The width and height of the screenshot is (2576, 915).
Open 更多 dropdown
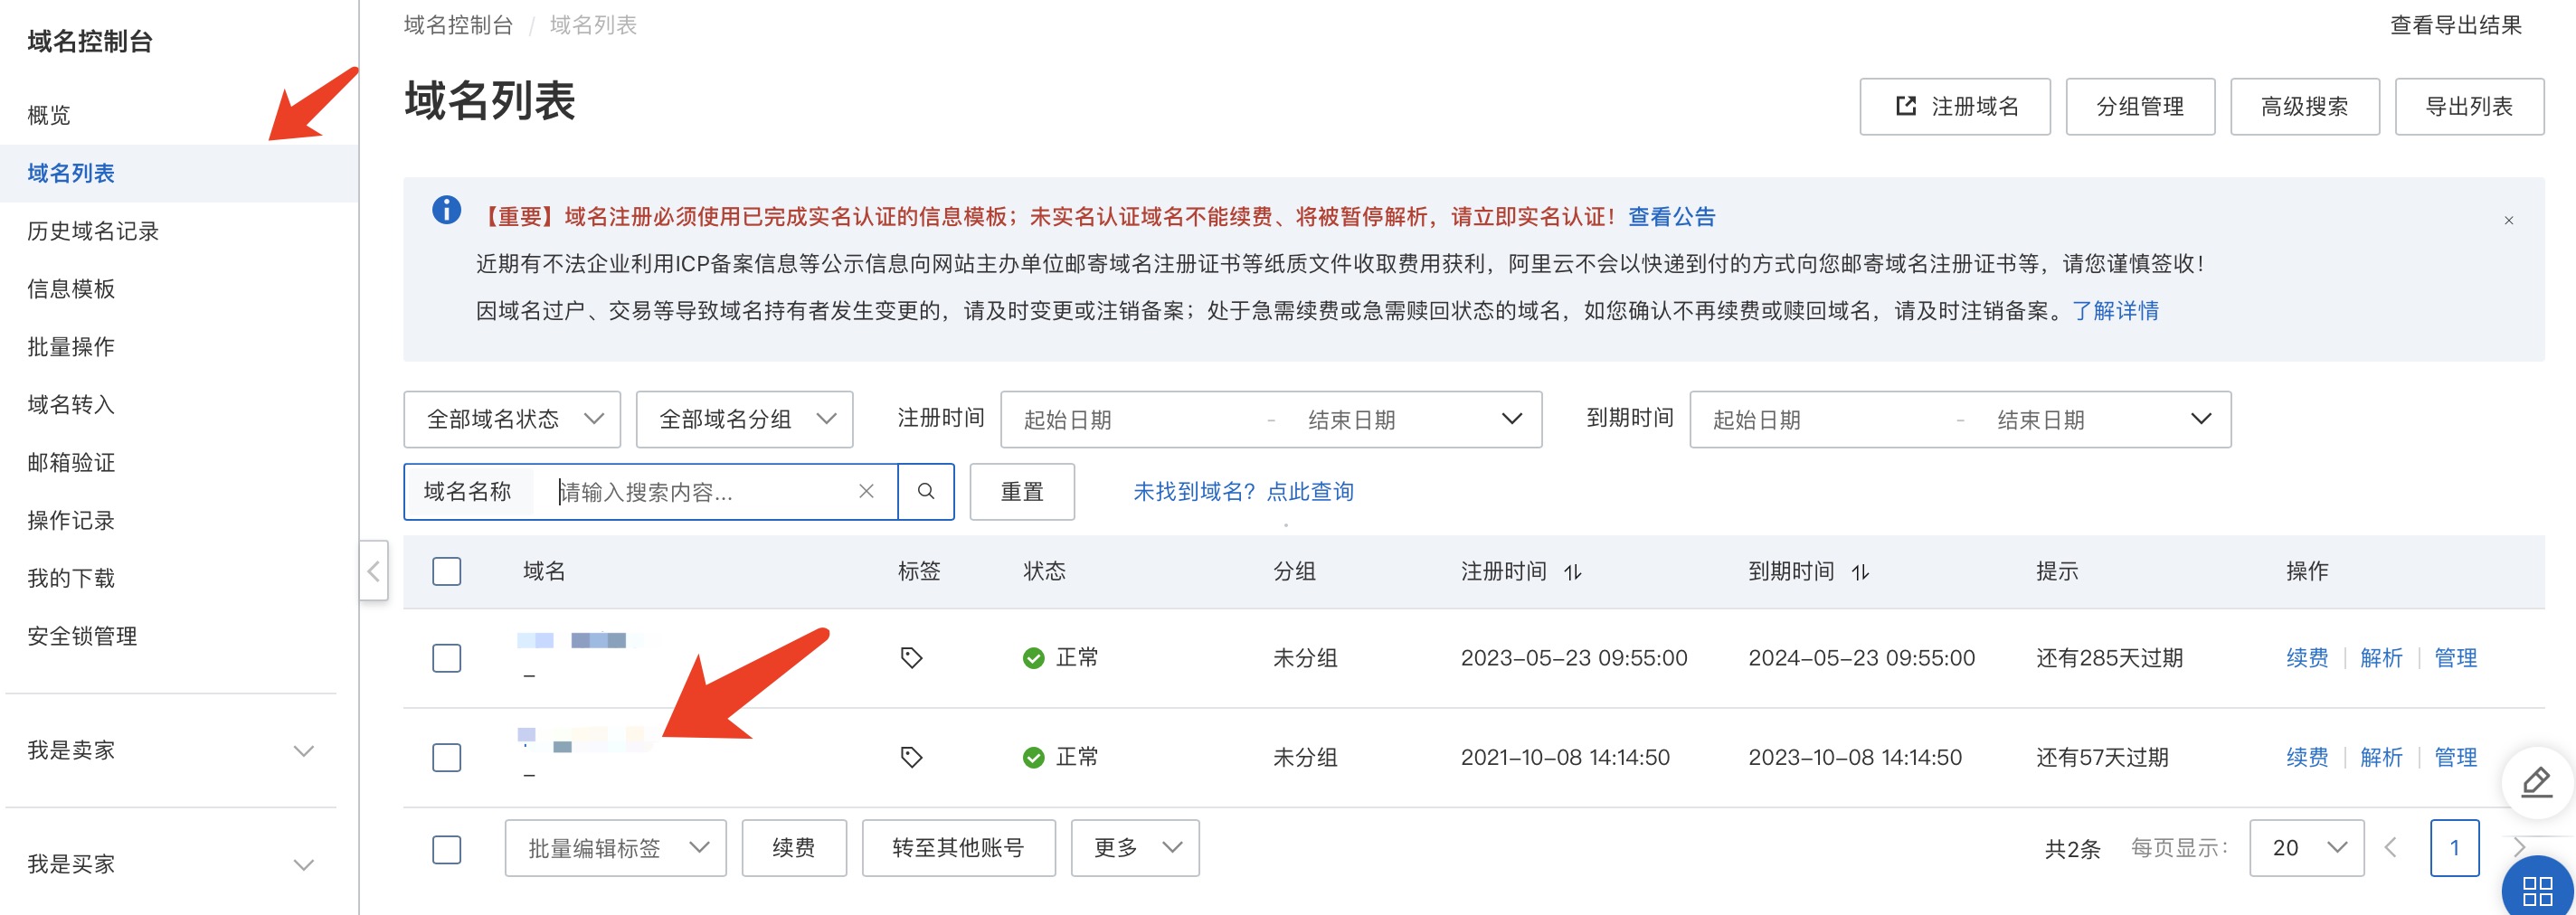(1135, 848)
